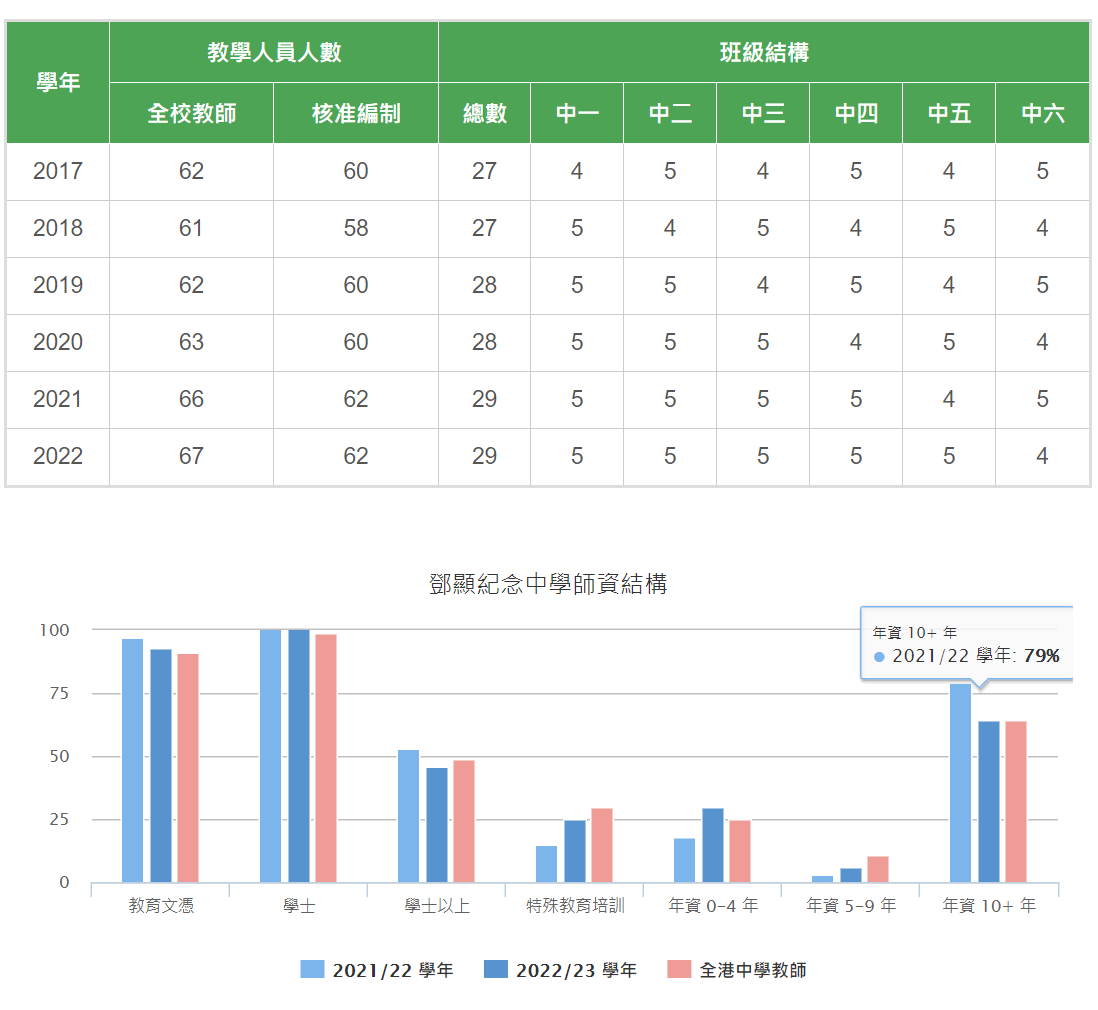
Task: Click the 教育文憑 axis label
Action: (161, 906)
